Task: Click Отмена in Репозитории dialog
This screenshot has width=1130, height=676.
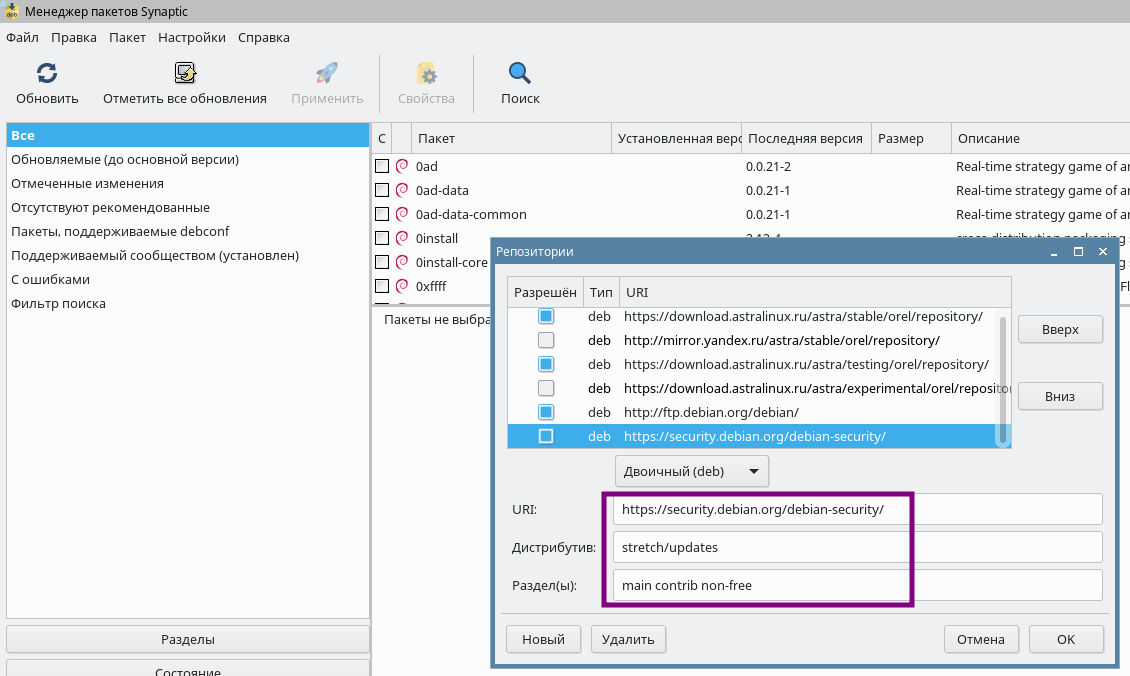Action: (x=981, y=639)
